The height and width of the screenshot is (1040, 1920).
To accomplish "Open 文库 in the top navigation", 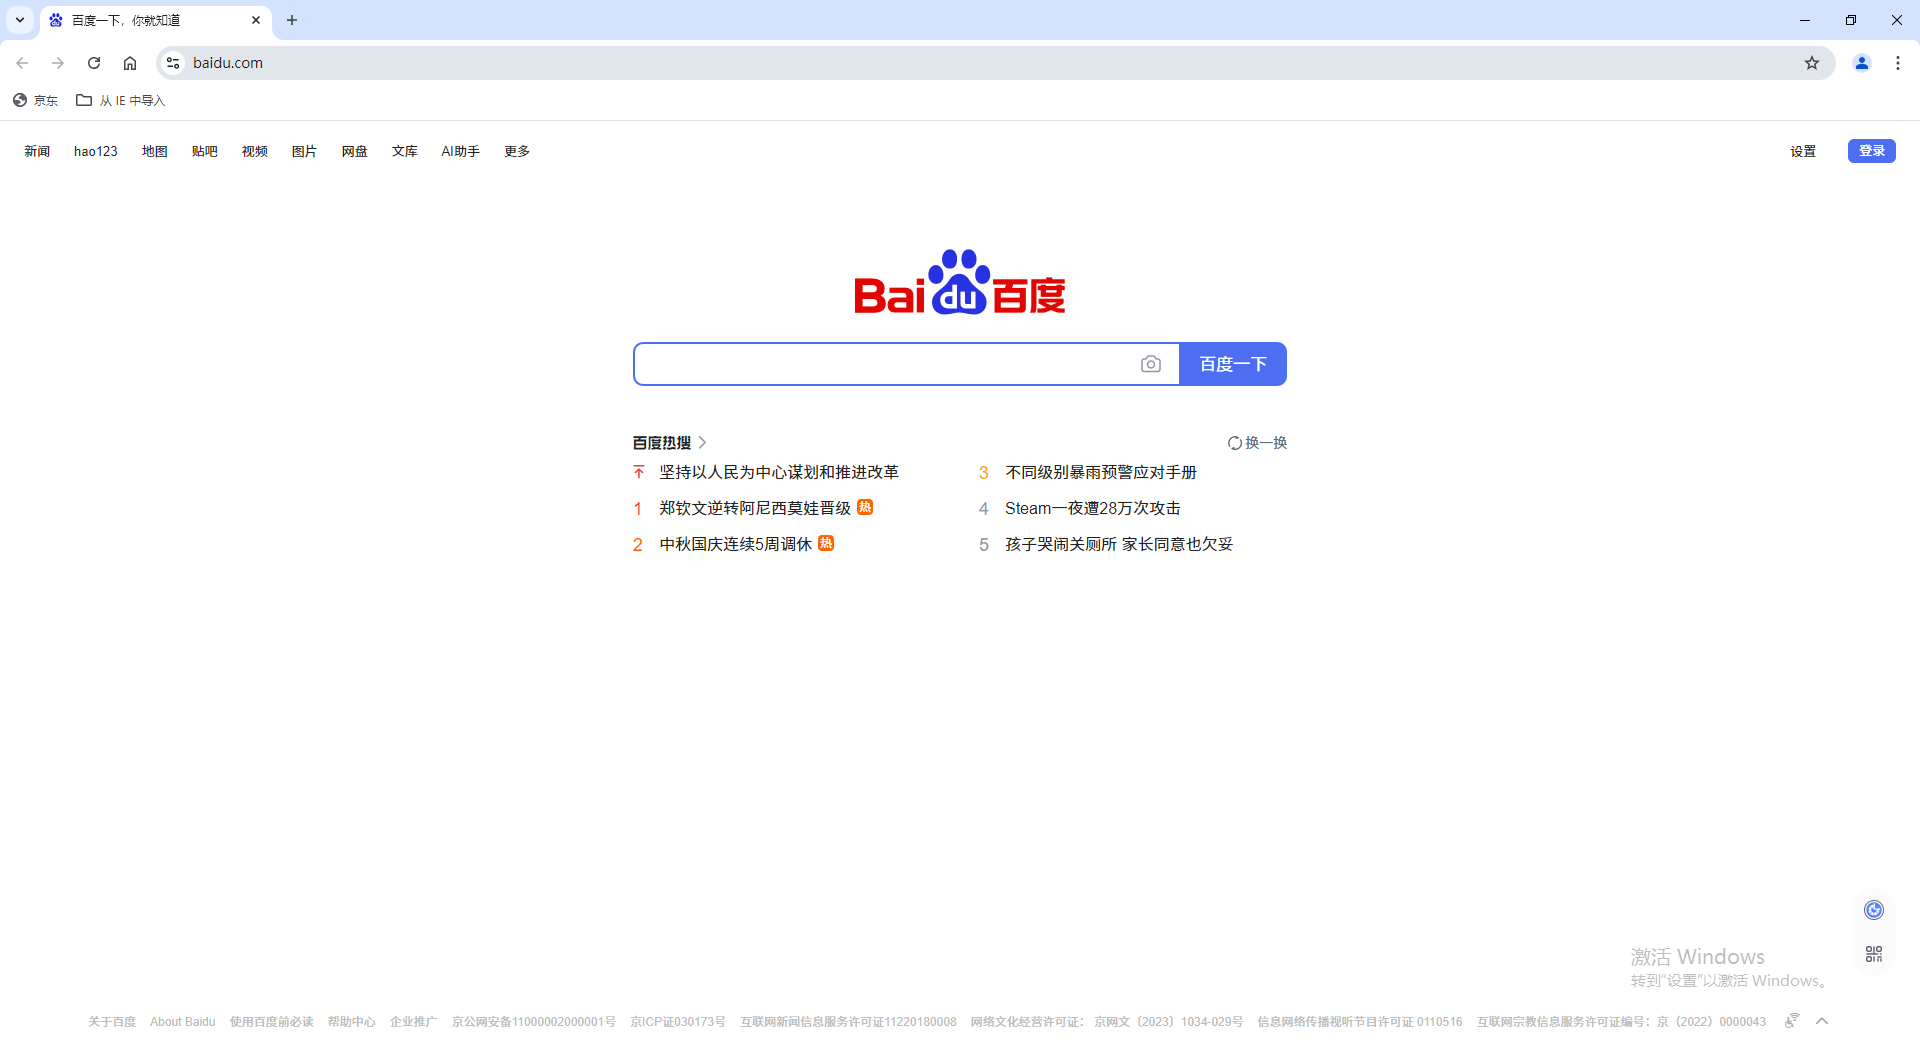I will coord(405,151).
